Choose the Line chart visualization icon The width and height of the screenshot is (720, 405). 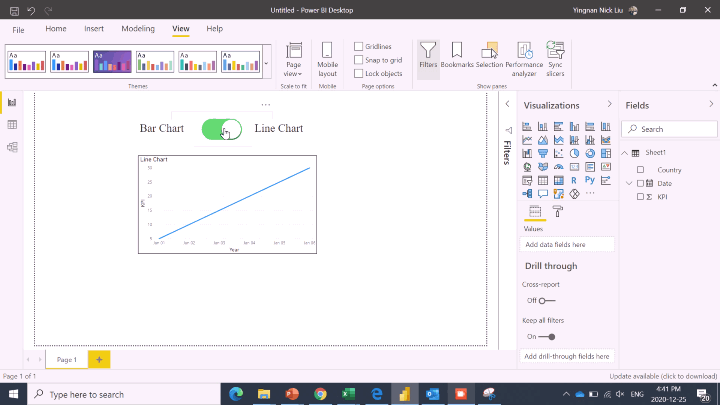527,140
